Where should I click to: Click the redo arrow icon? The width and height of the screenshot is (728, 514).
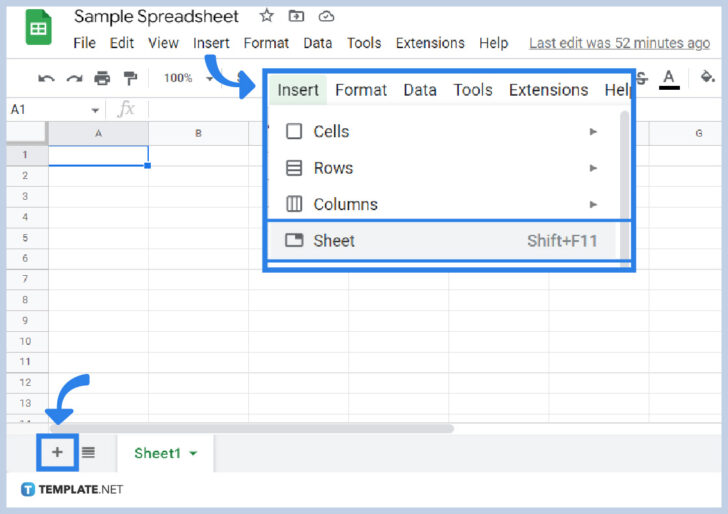coord(74,78)
